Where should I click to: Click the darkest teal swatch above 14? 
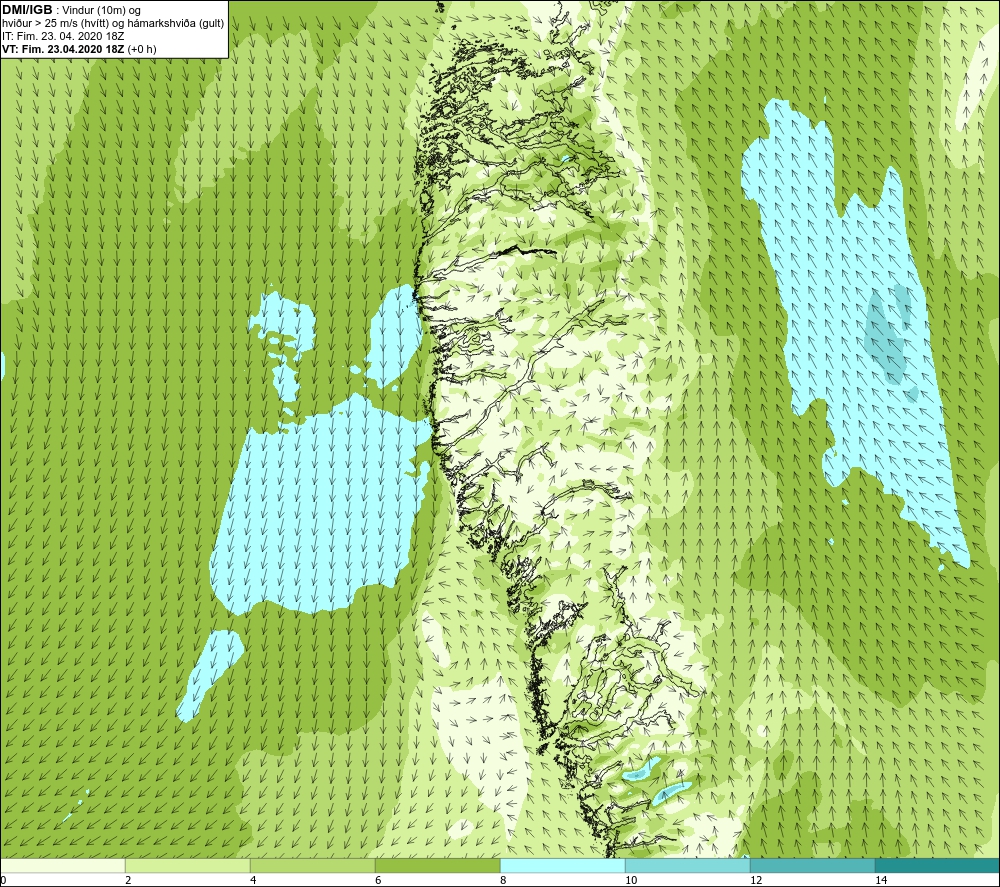(x=938, y=865)
